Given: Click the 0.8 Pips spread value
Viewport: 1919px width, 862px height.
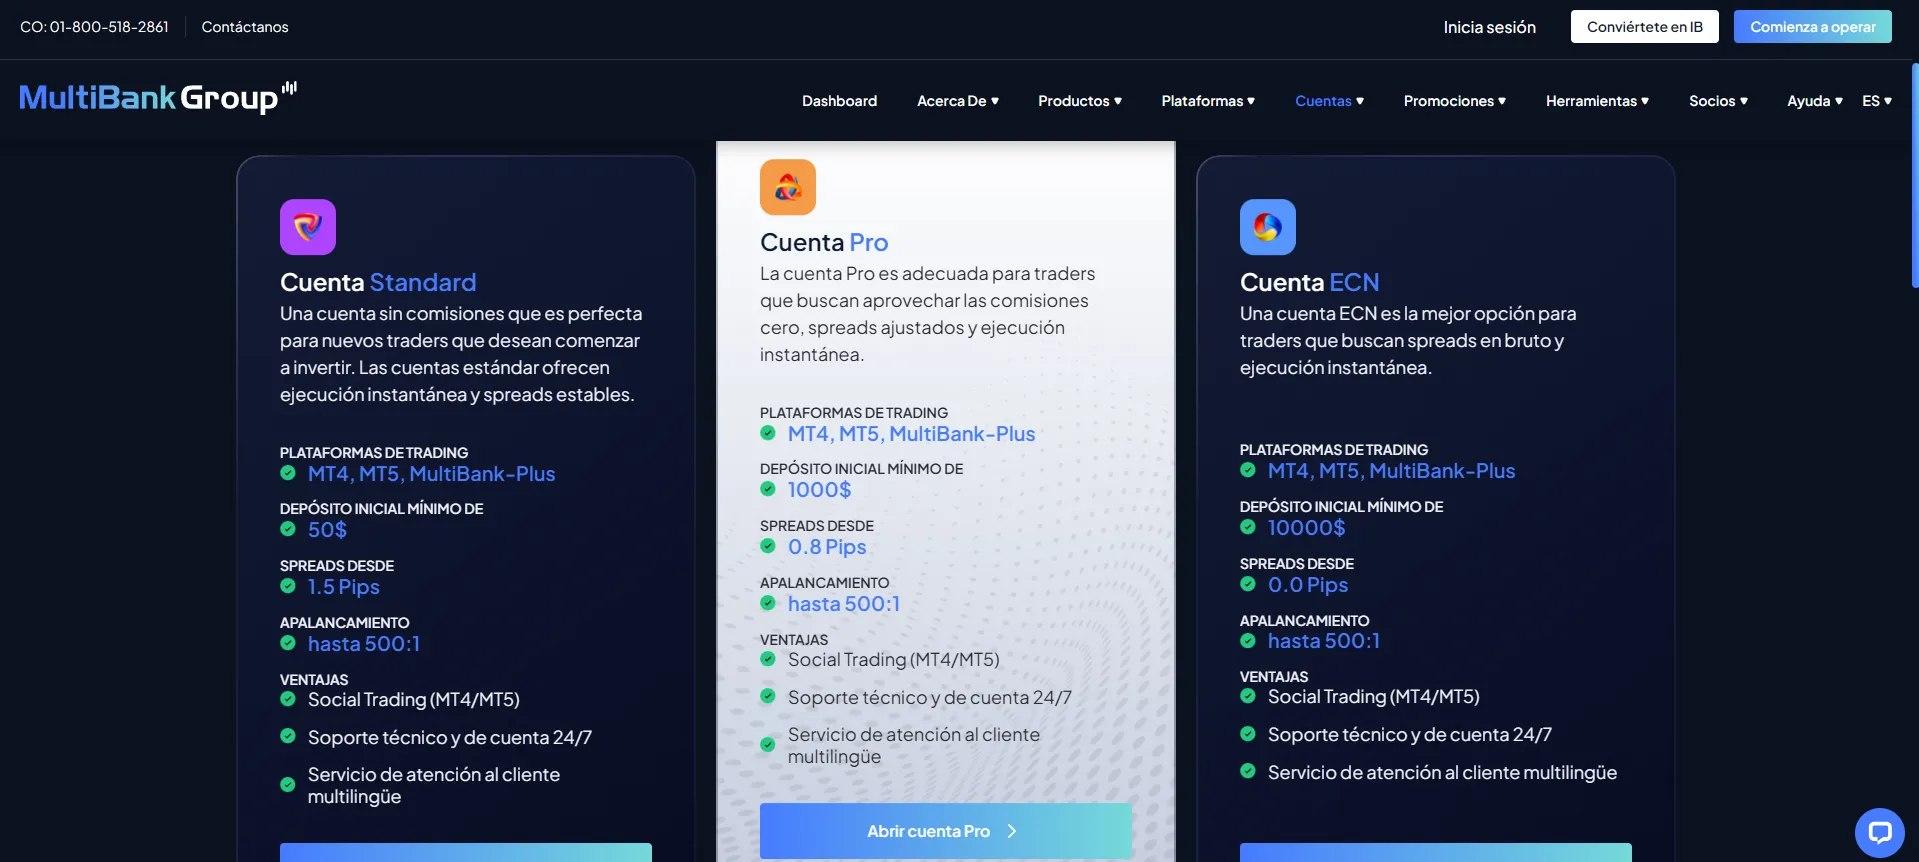Looking at the screenshot, I should [827, 547].
